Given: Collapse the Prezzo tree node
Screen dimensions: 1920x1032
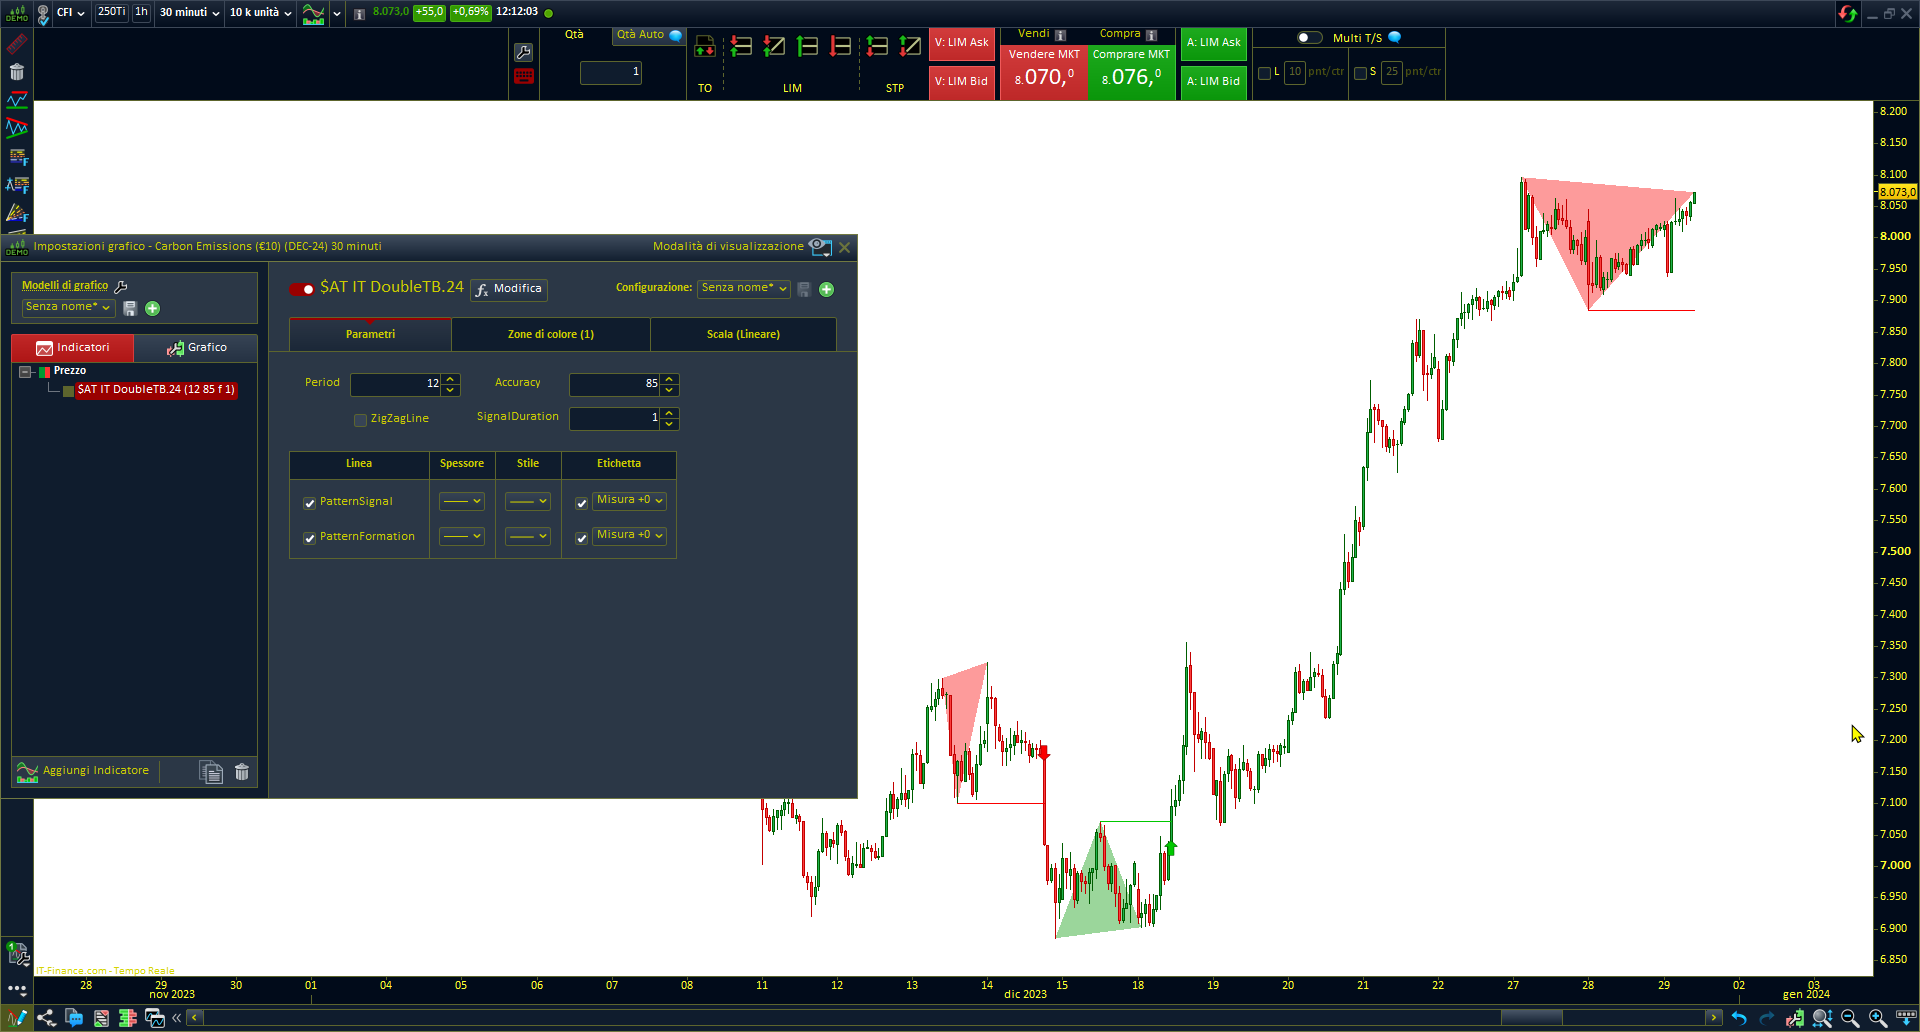Looking at the screenshot, I should (x=25, y=372).
